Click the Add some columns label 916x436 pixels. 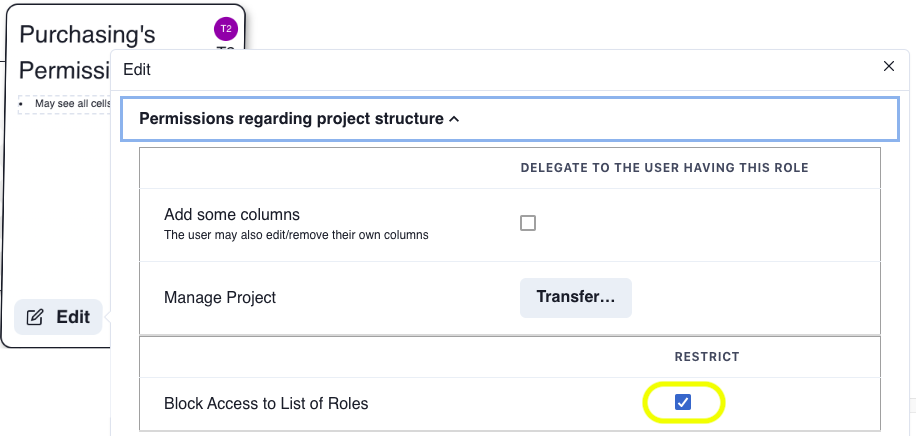pyautogui.click(x=232, y=214)
